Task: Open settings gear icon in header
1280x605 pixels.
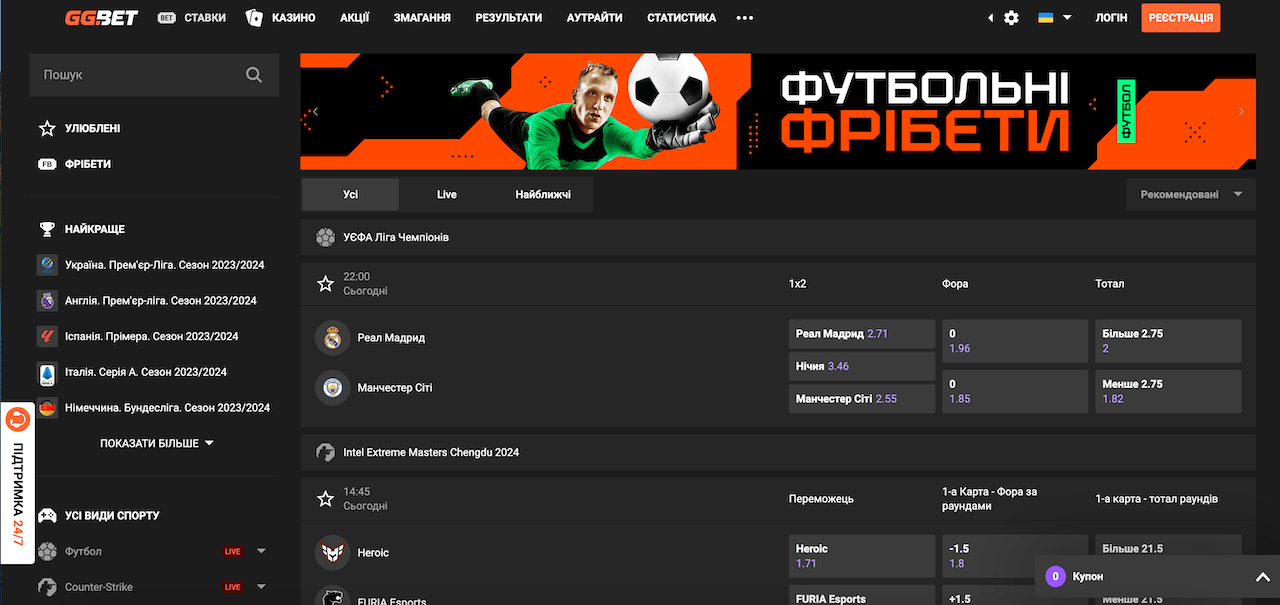Action: (x=1011, y=18)
